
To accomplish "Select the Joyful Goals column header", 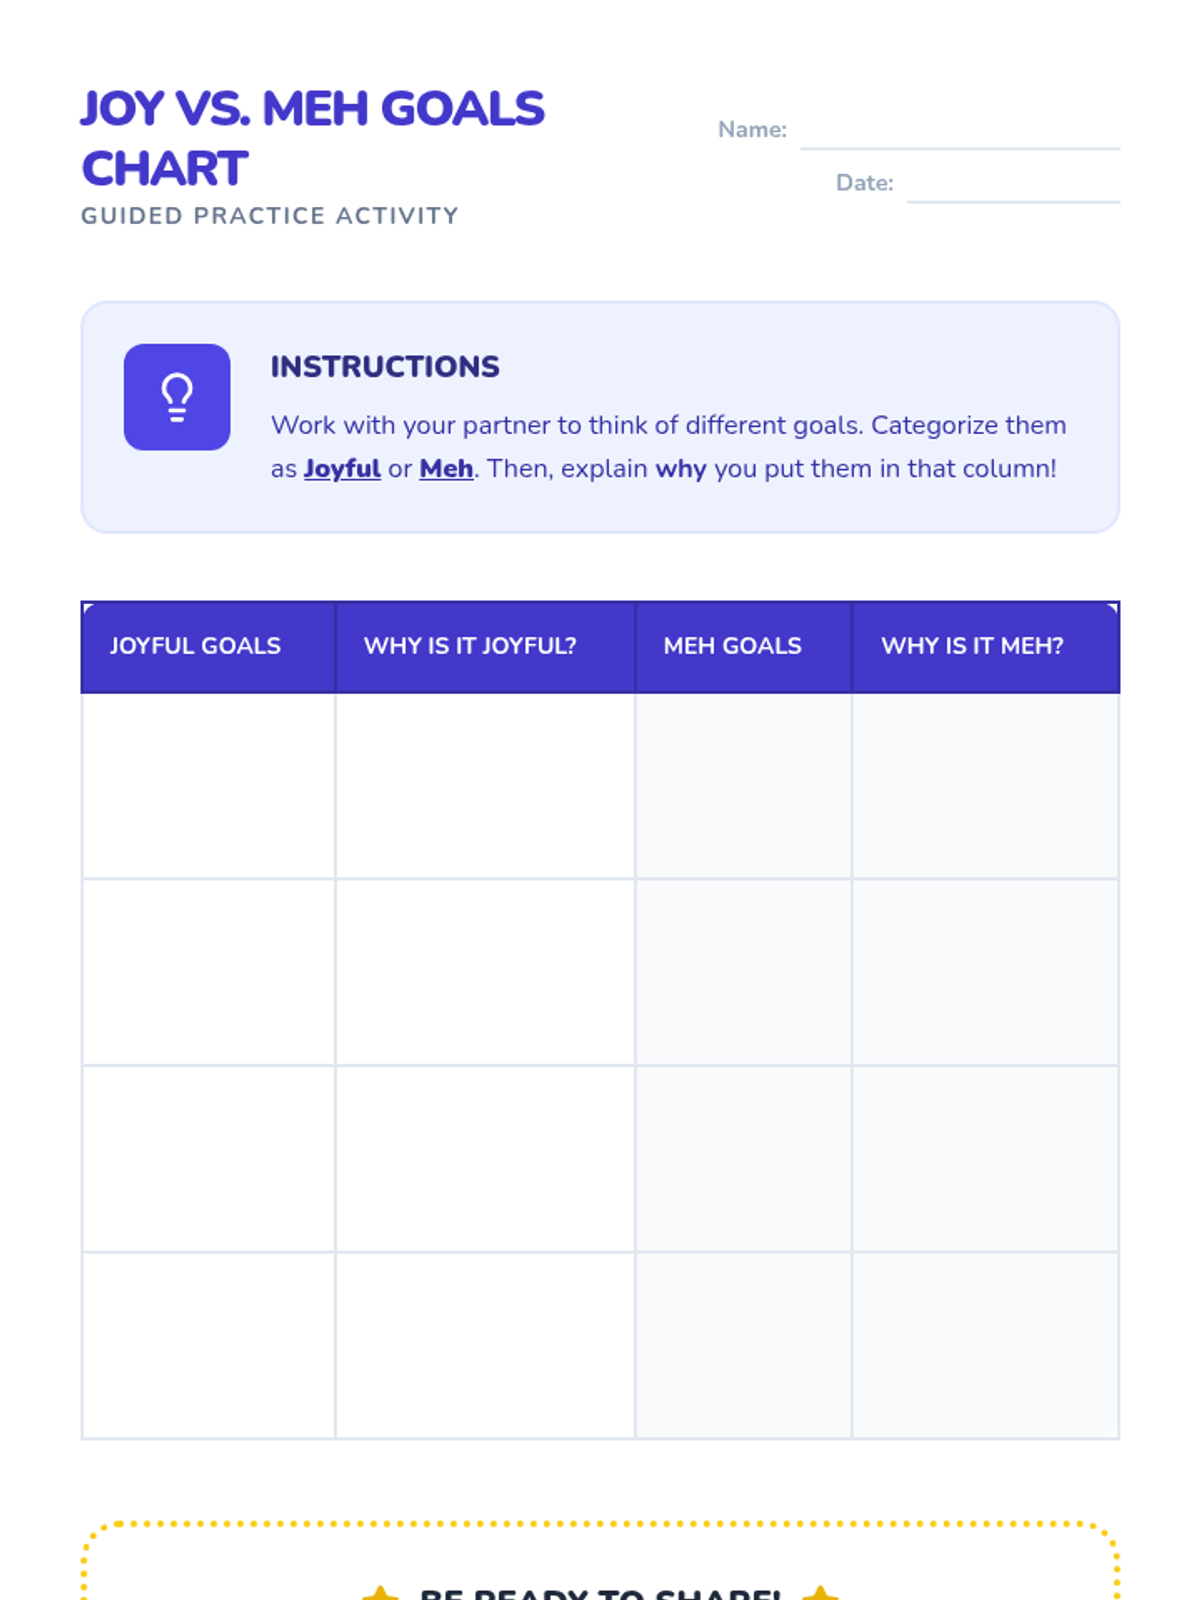I will pos(196,646).
